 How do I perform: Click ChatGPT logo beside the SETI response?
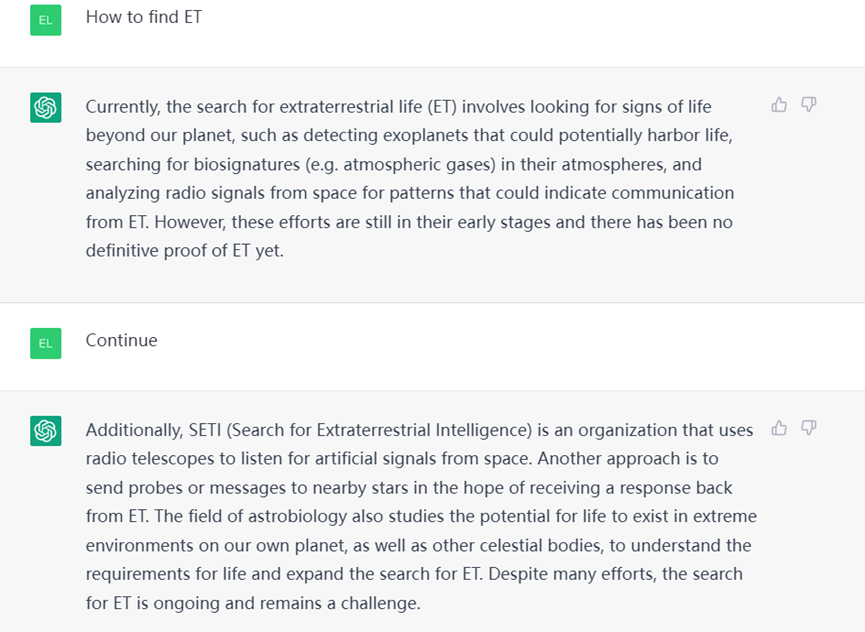pos(46,430)
